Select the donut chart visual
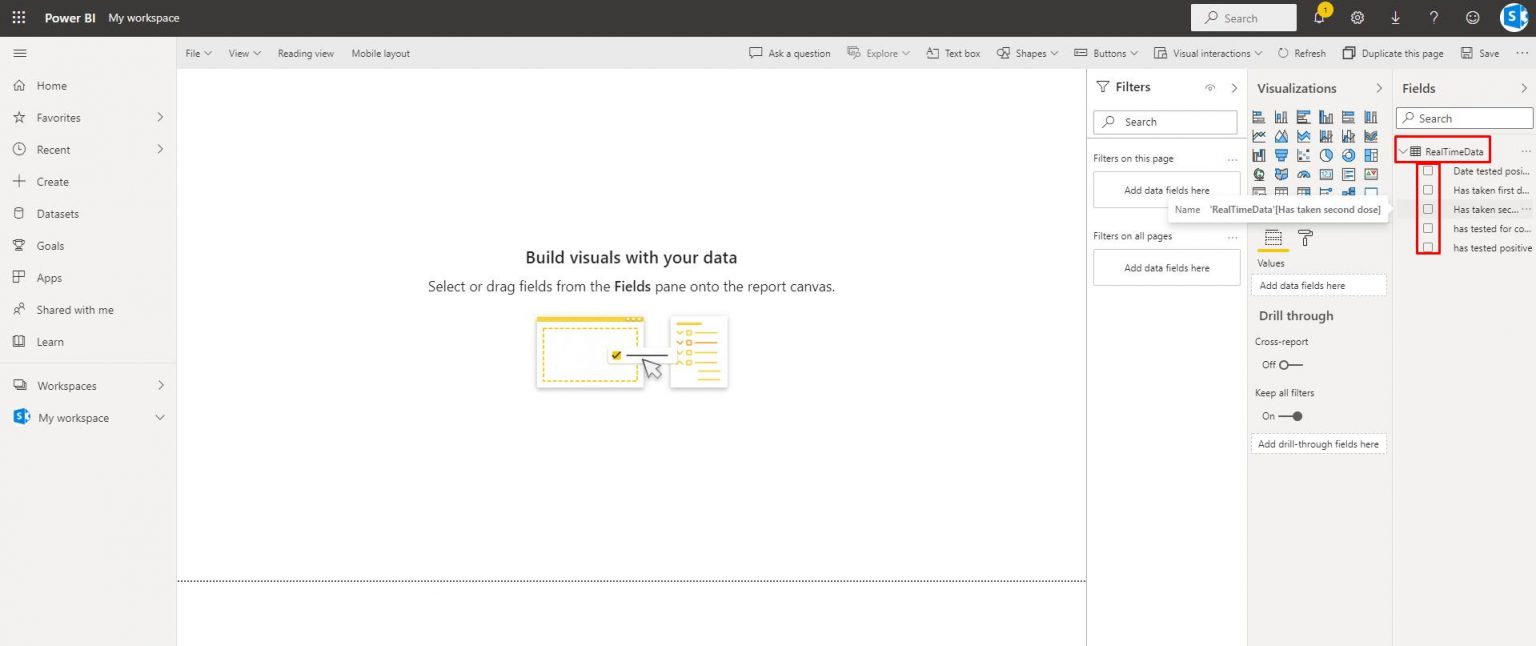This screenshot has height=646, width=1536. 1348,155
